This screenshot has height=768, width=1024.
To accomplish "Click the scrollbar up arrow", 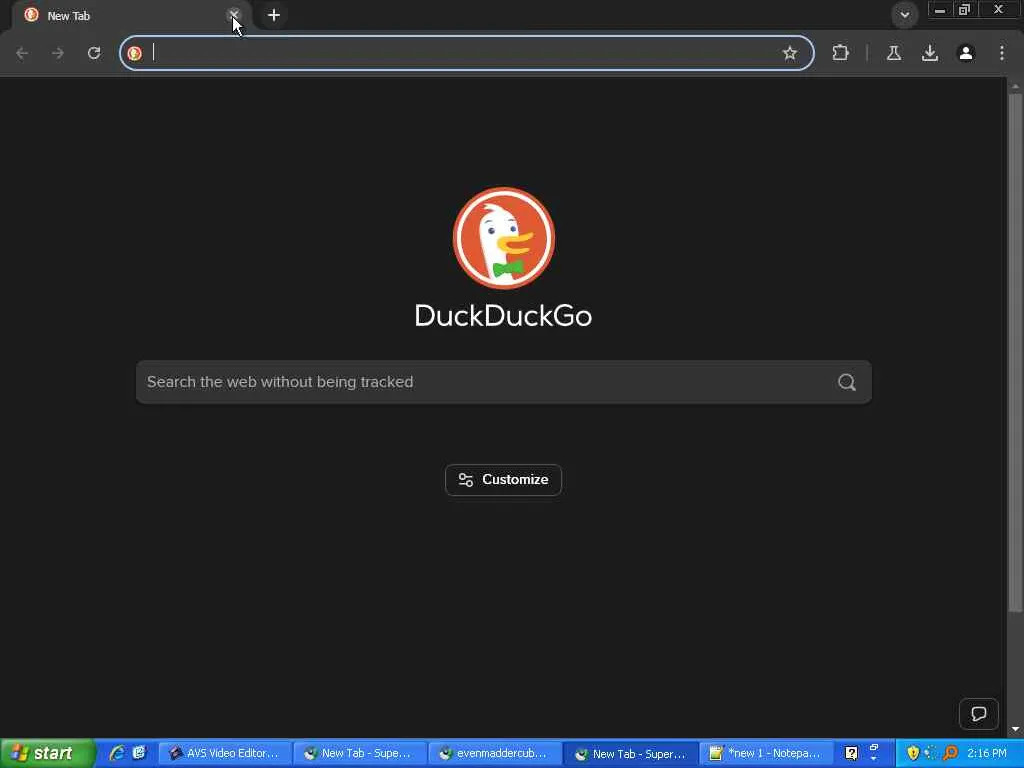I will (1015, 86).
